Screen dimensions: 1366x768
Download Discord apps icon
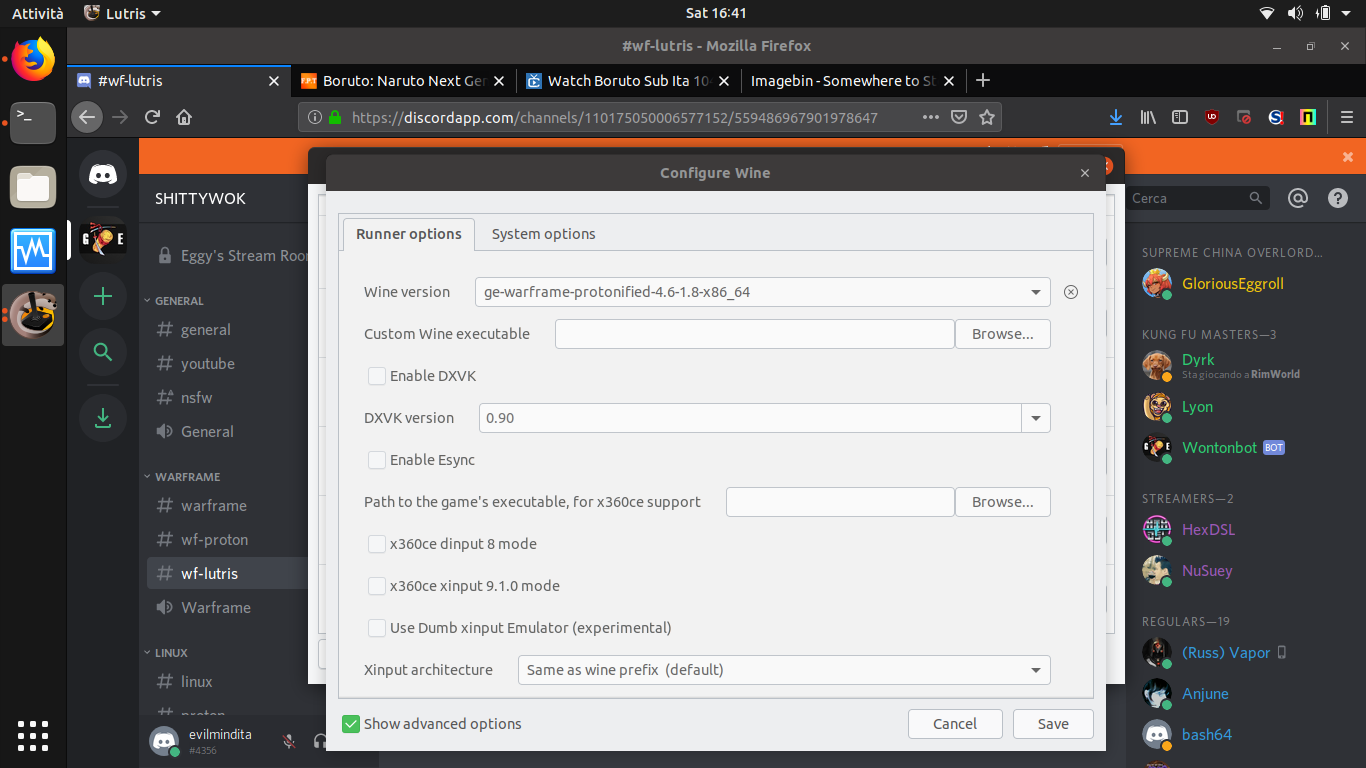pos(103,418)
